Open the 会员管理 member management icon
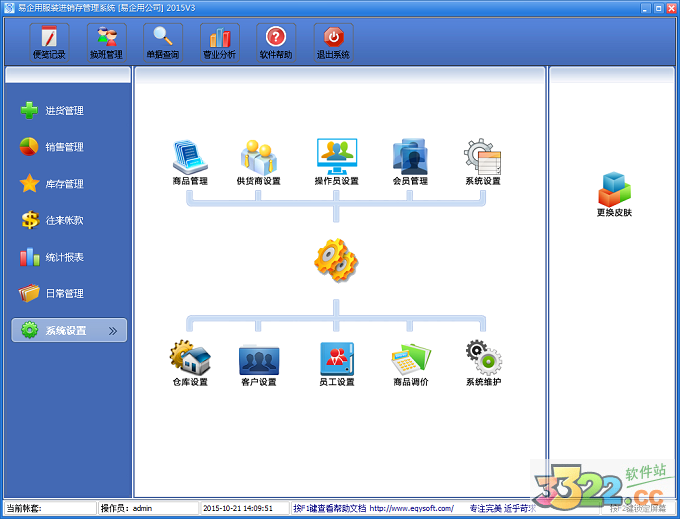 tap(410, 159)
